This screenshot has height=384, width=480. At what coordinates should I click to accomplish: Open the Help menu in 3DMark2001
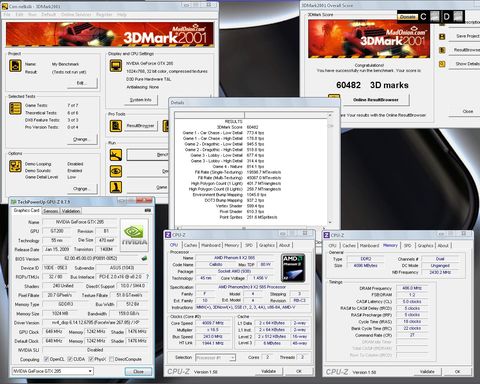(x=122, y=15)
